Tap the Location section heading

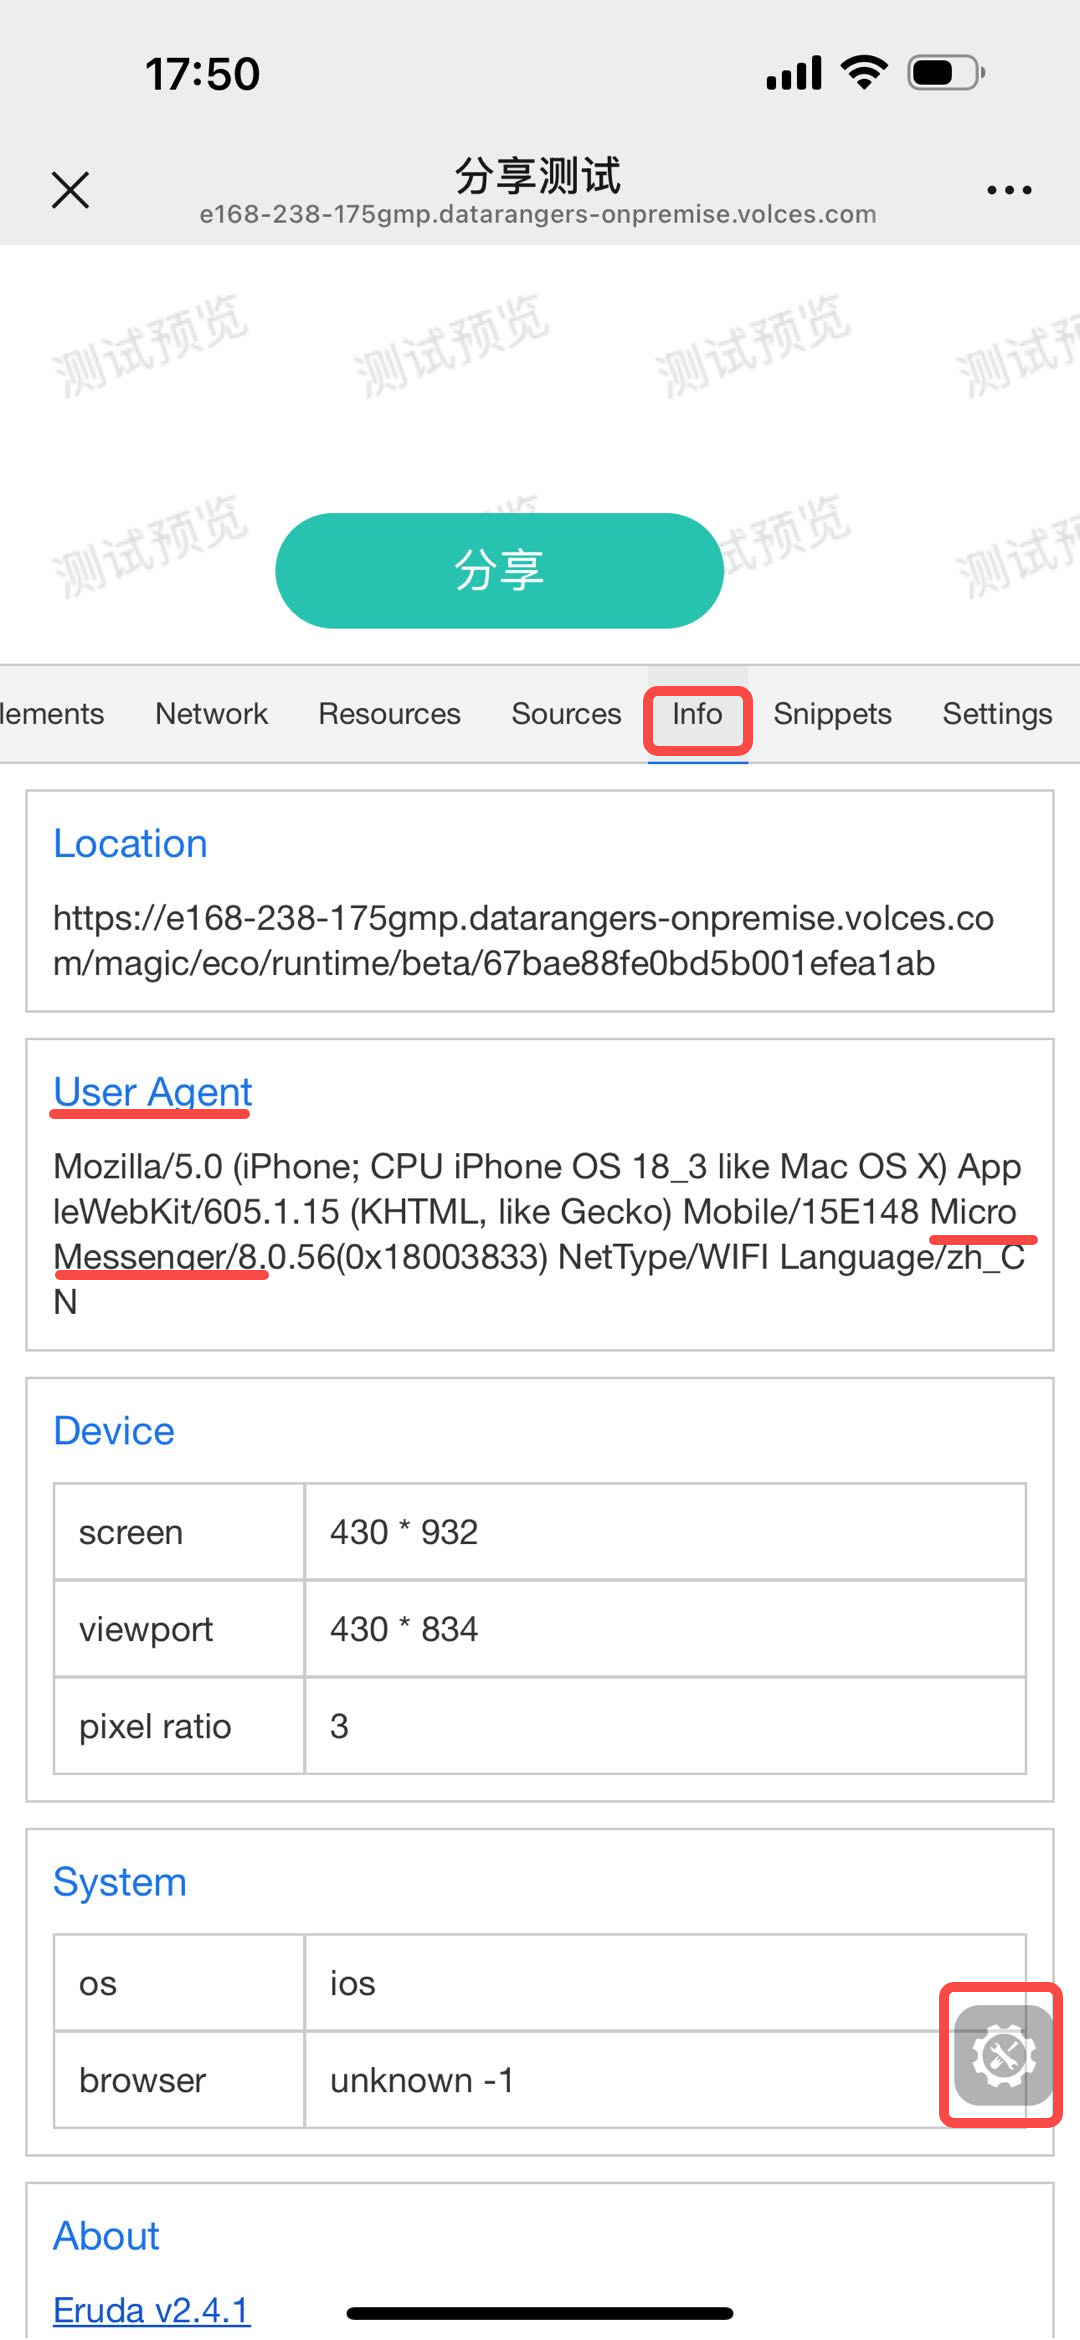tap(130, 844)
